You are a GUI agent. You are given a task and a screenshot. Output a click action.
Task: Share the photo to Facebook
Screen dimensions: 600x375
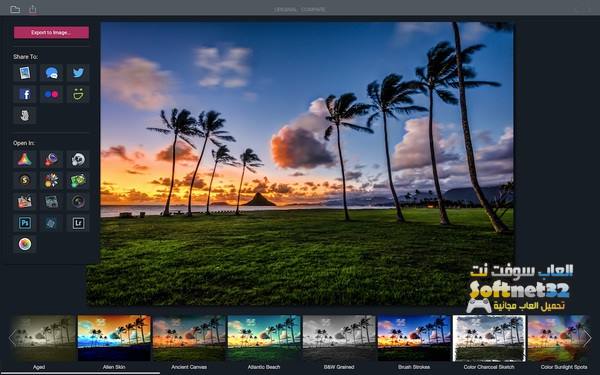(25, 94)
